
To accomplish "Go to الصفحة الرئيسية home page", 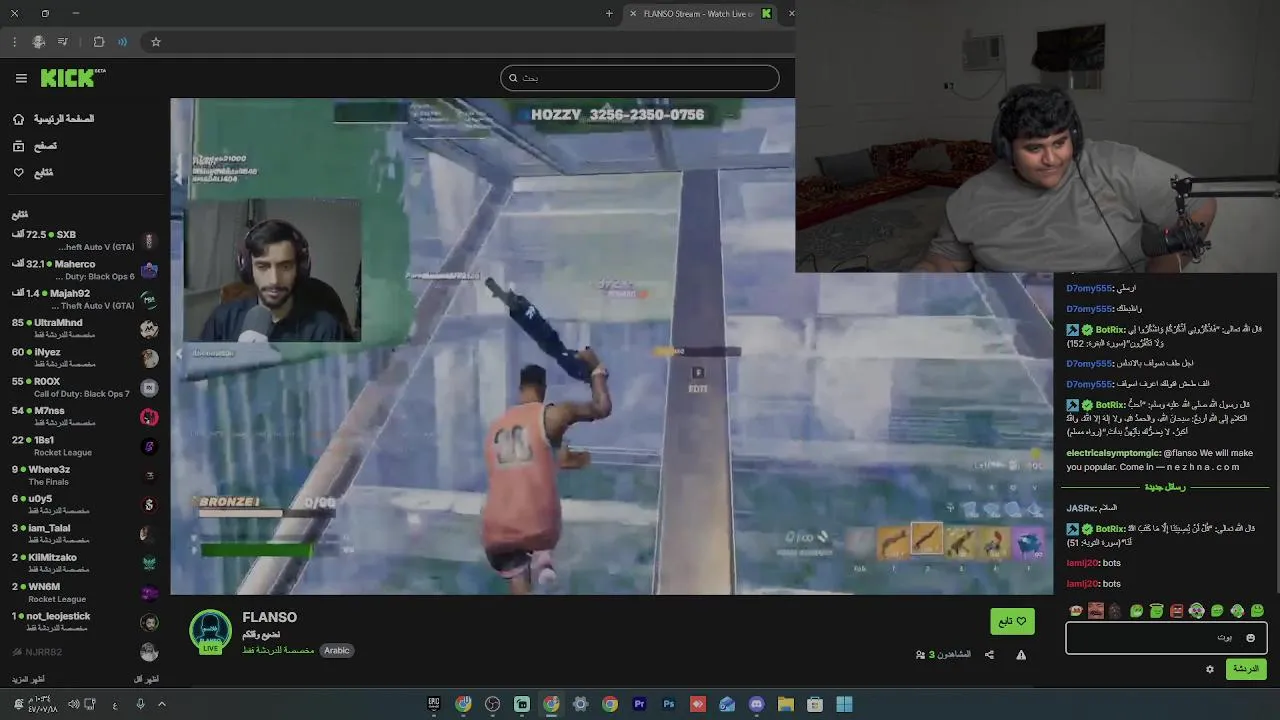I will click(x=53, y=119).
